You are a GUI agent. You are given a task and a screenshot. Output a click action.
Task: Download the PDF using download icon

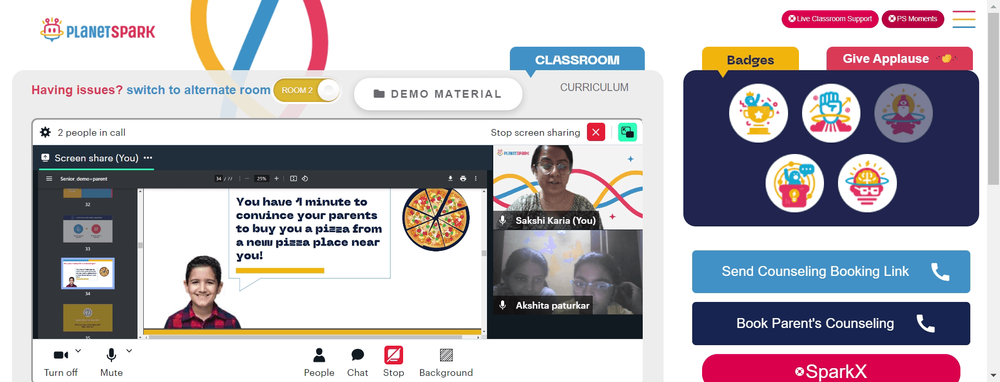[450, 179]
